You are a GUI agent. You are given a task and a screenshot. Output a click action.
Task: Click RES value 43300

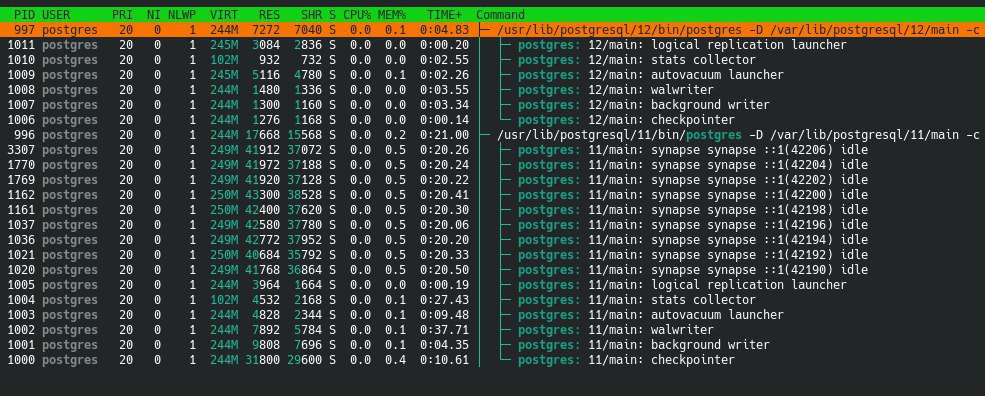pos(263,195)
